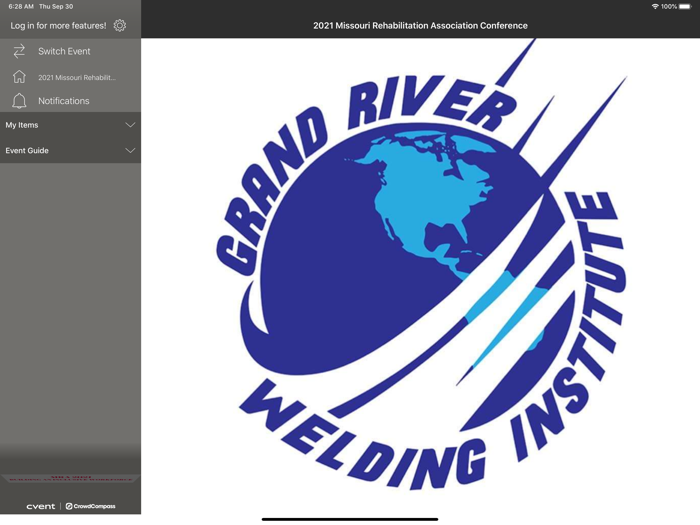Select Switch Event menu entry

point(71,51)
